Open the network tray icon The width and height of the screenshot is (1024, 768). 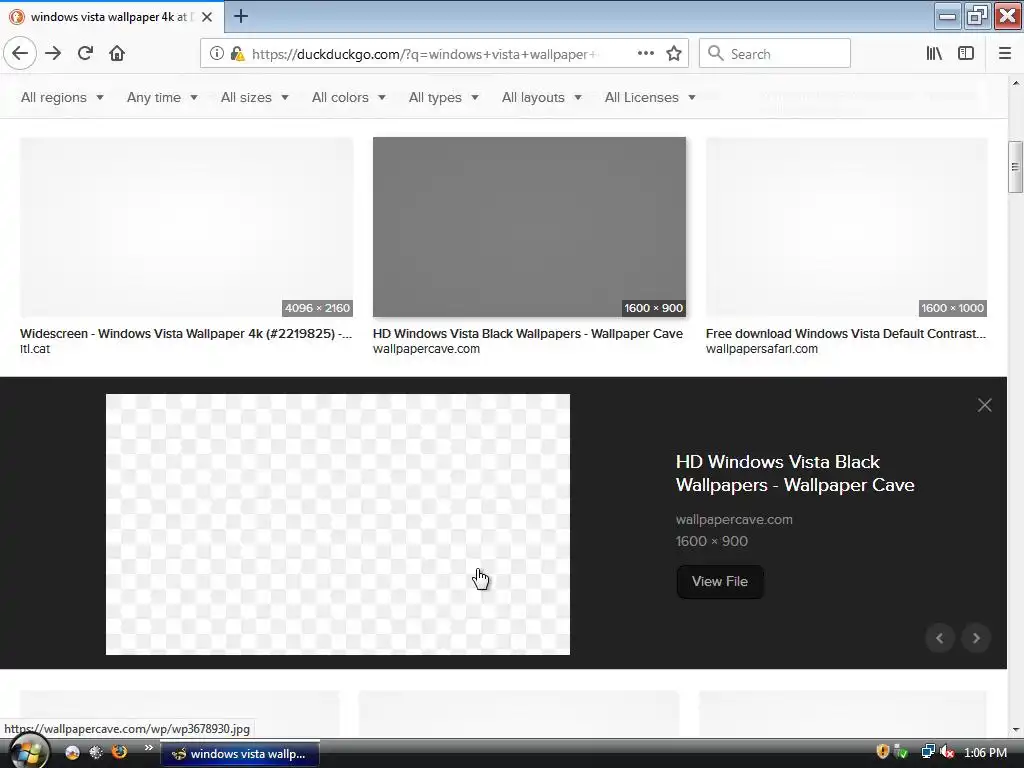pyautogui.click(x=927, y=752)
